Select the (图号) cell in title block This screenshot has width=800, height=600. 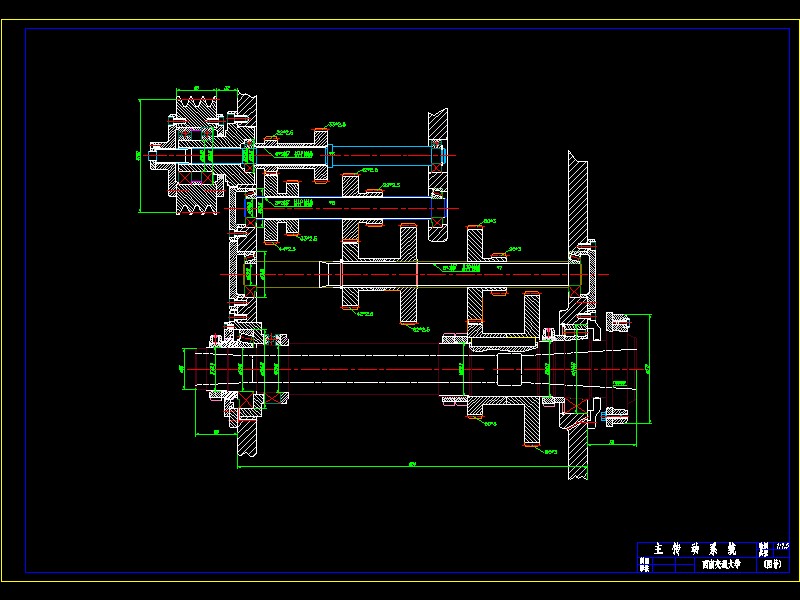pyautogui.click(x=772, y=564)
